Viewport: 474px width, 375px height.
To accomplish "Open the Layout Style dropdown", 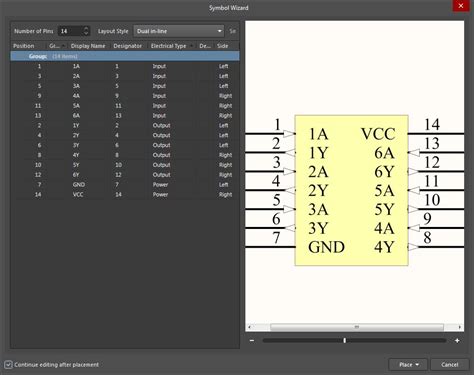I will [x=179, y=31].
